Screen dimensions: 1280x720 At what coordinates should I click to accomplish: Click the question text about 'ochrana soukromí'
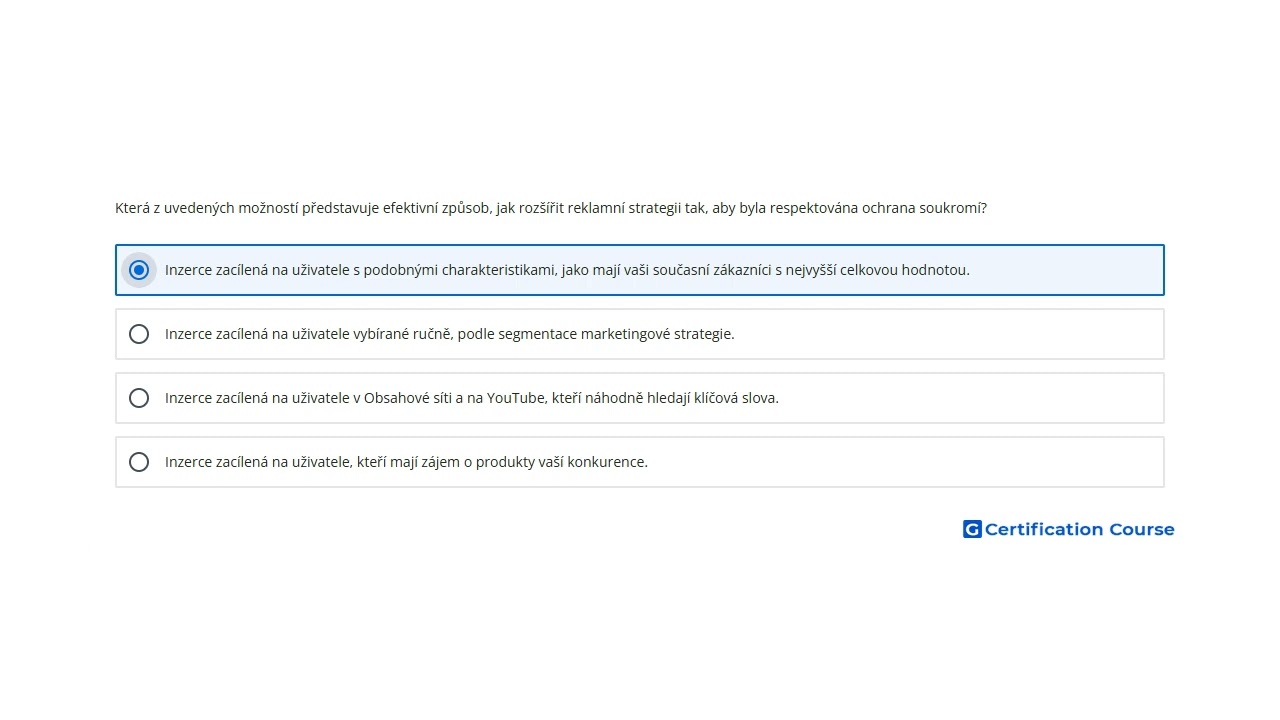[x=551, y=208]
